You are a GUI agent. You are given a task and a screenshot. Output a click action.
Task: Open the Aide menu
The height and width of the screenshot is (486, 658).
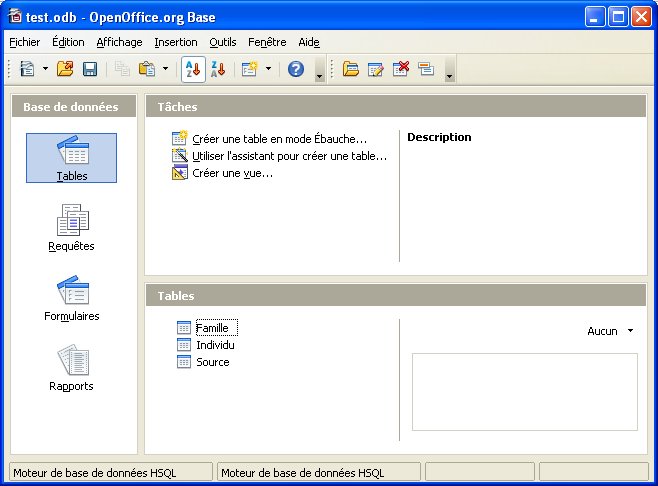309,42
